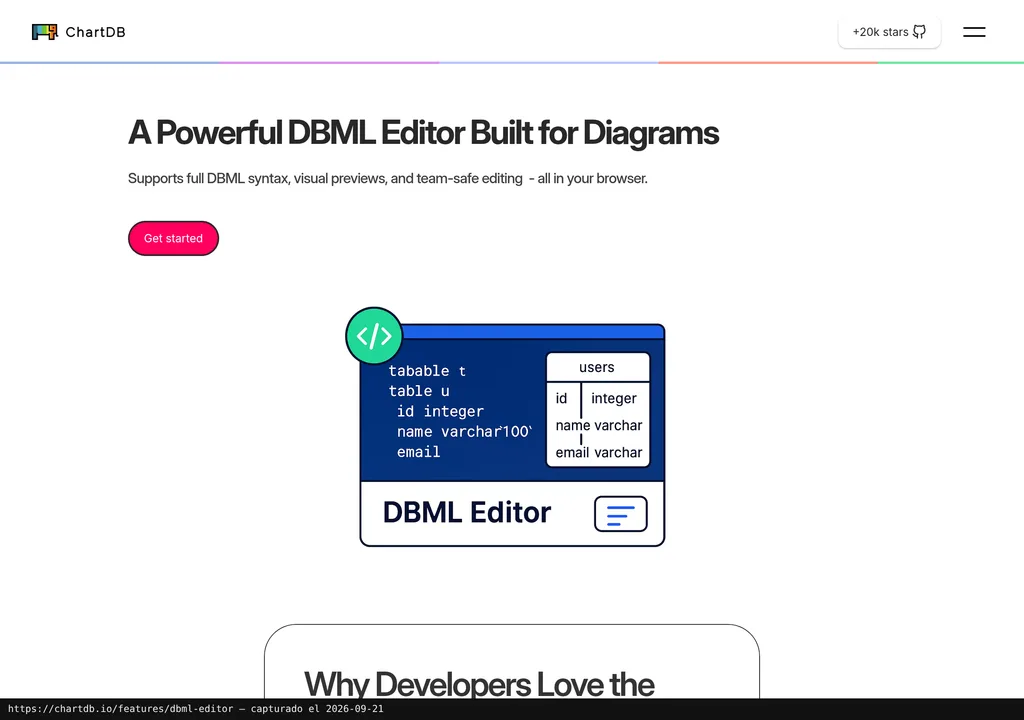The image size is (1024, 720).
Task: Click the 'Supports full DBML syntax' subtitle
Action: point(388,178)
